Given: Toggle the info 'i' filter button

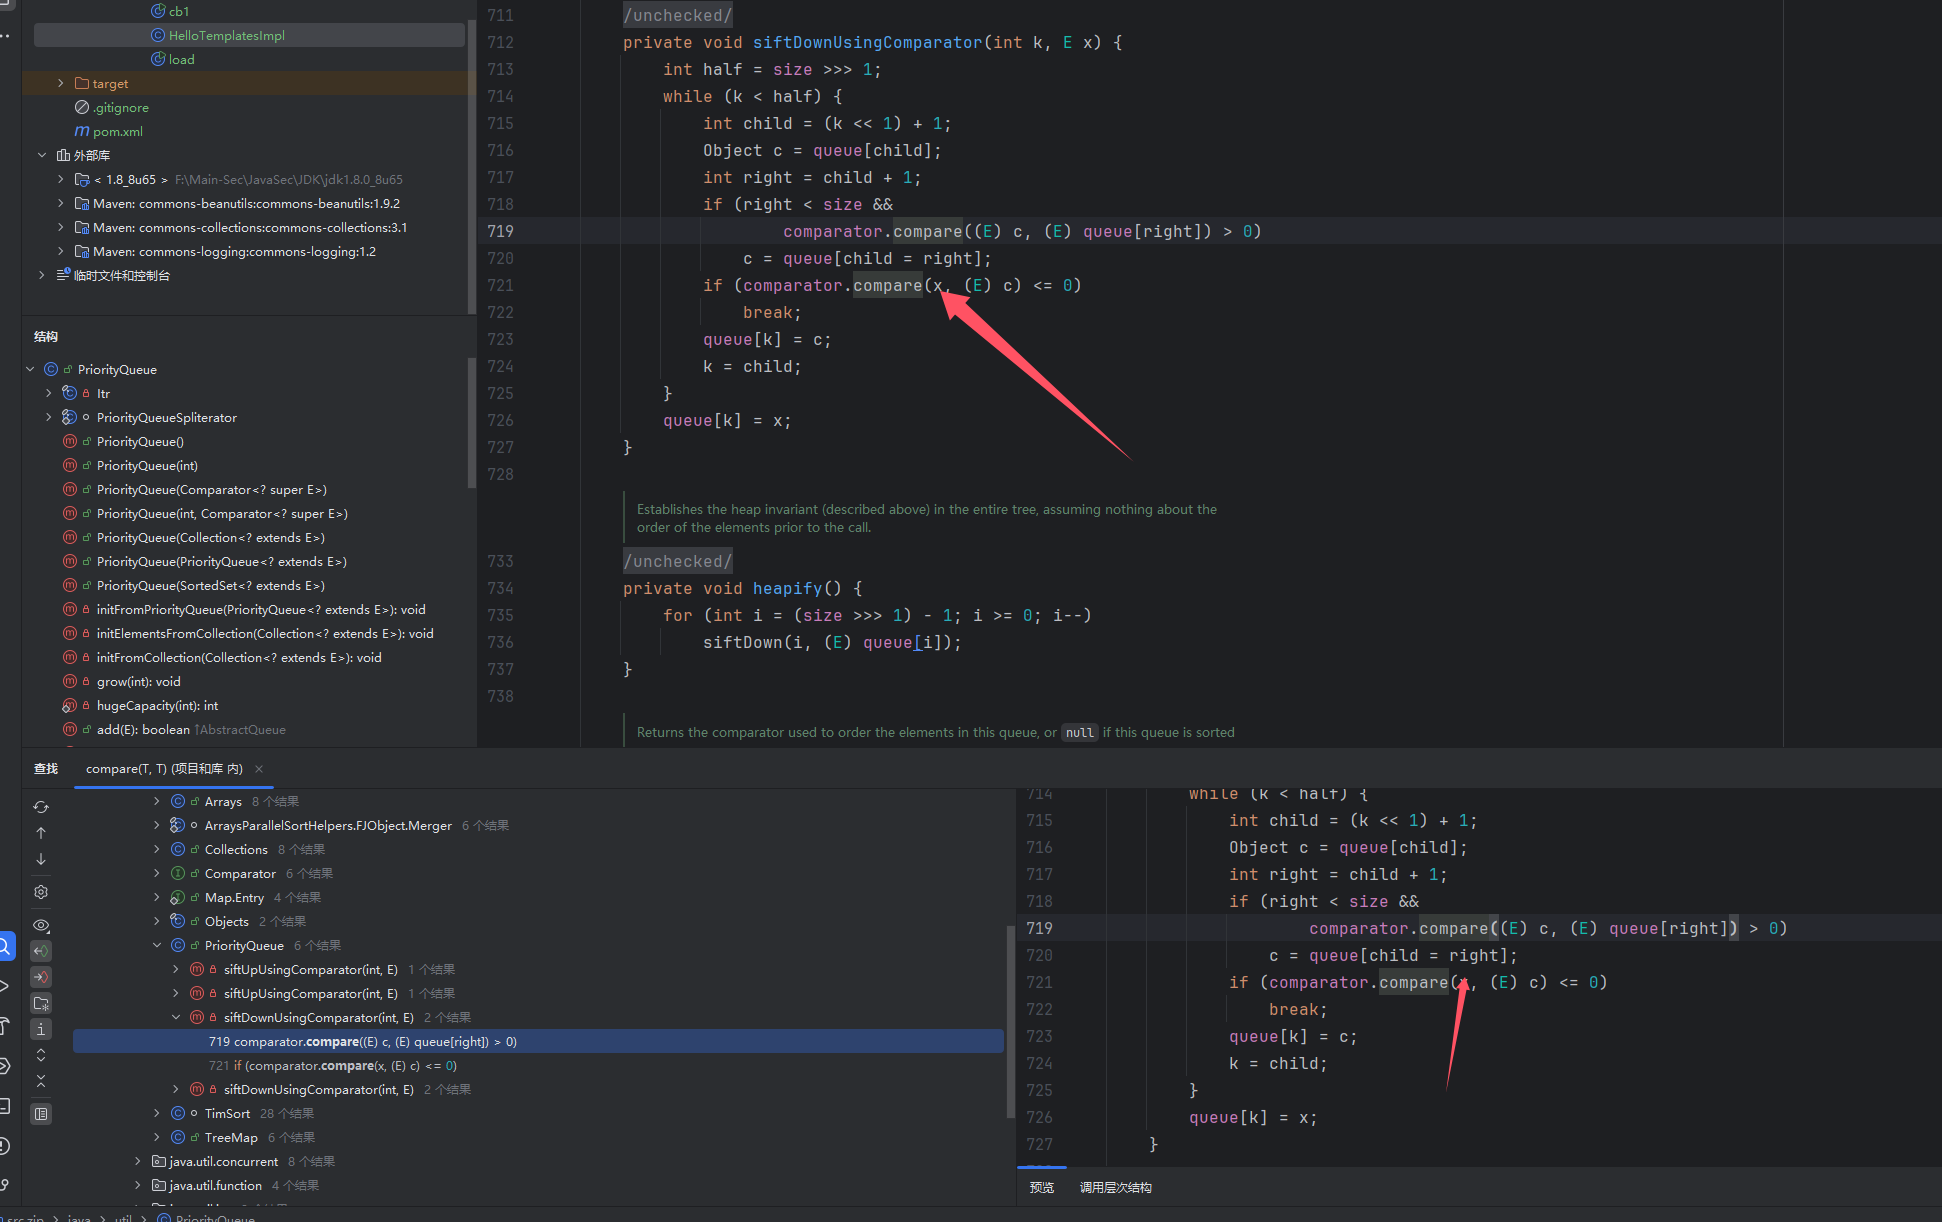Looking at the screenshot, I should pos(41,1029).
